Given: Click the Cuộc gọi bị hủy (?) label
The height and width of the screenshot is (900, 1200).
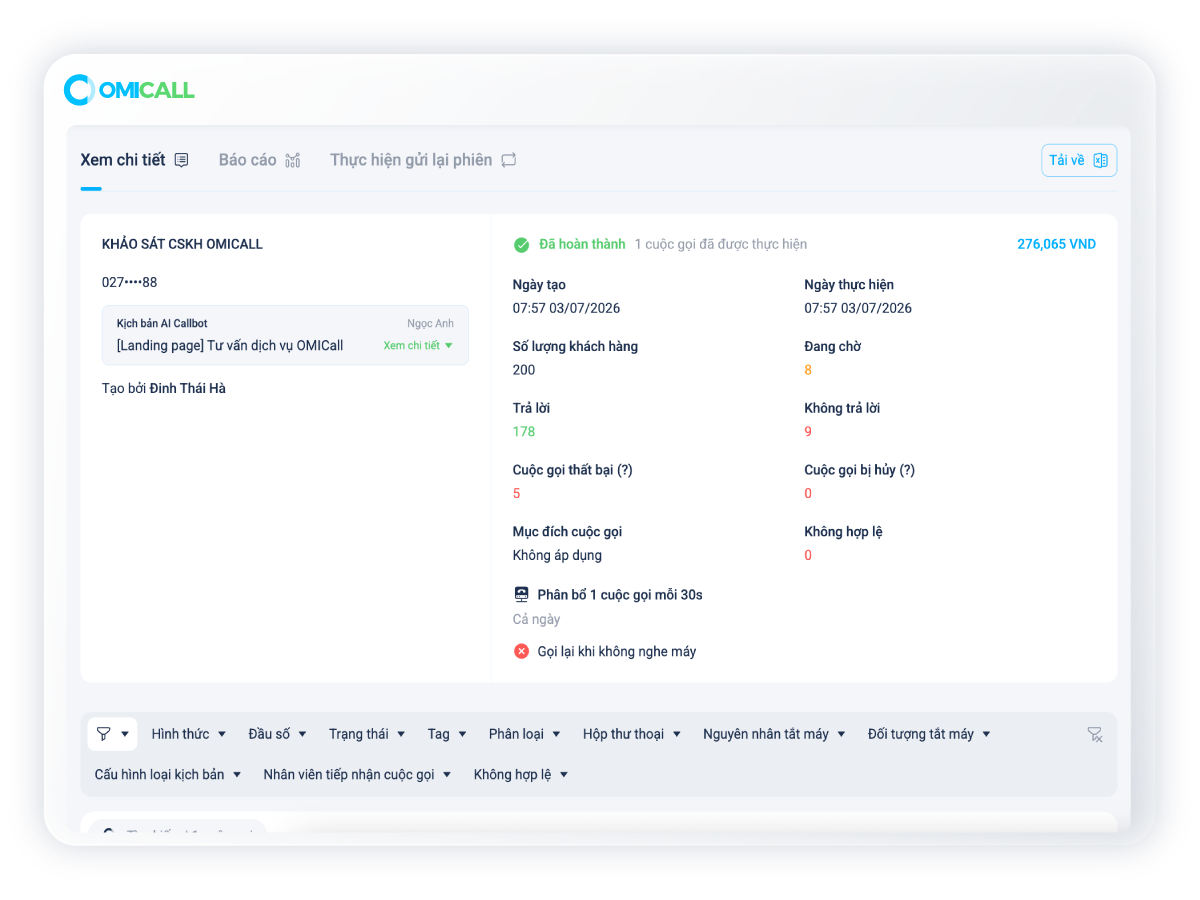Looking at the screenshot, I should click(x=860, y=470).
